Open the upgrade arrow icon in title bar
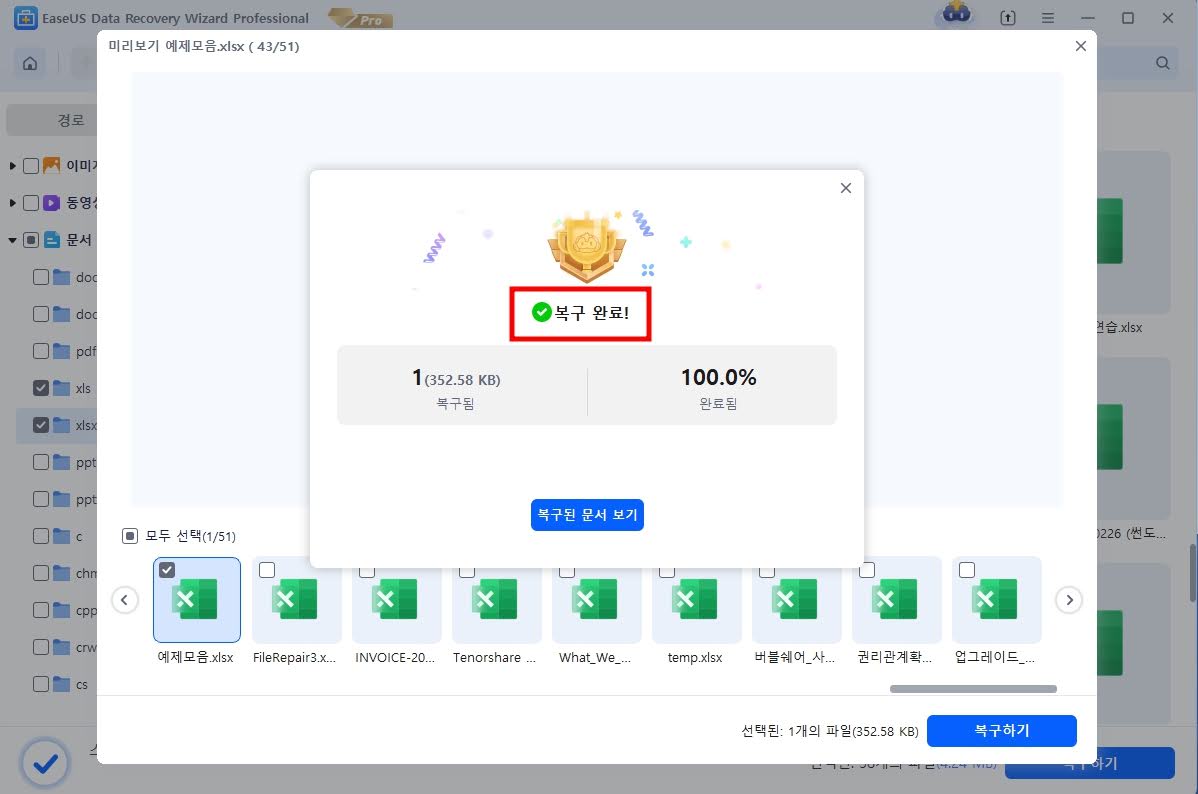The height and width of the screenshot is (794, 1198). tap(1008, 17)
